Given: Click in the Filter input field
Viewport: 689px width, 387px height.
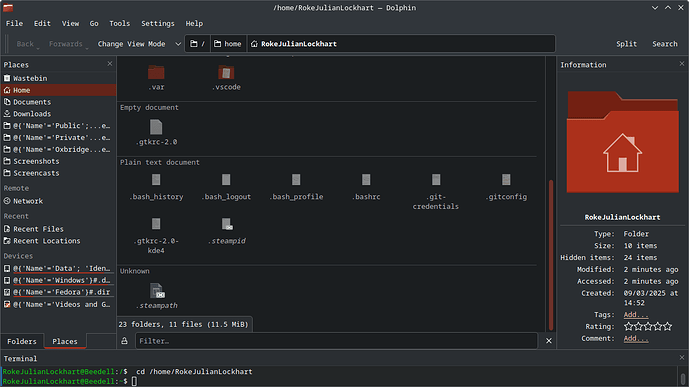Looking at the screenshot, I should (336, 341).
